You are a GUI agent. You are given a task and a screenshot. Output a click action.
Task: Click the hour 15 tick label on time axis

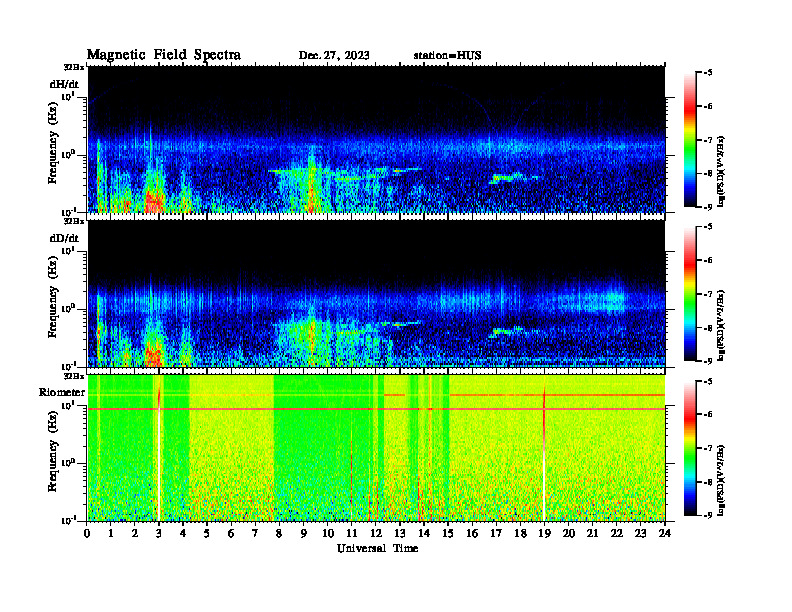point(448,533)
